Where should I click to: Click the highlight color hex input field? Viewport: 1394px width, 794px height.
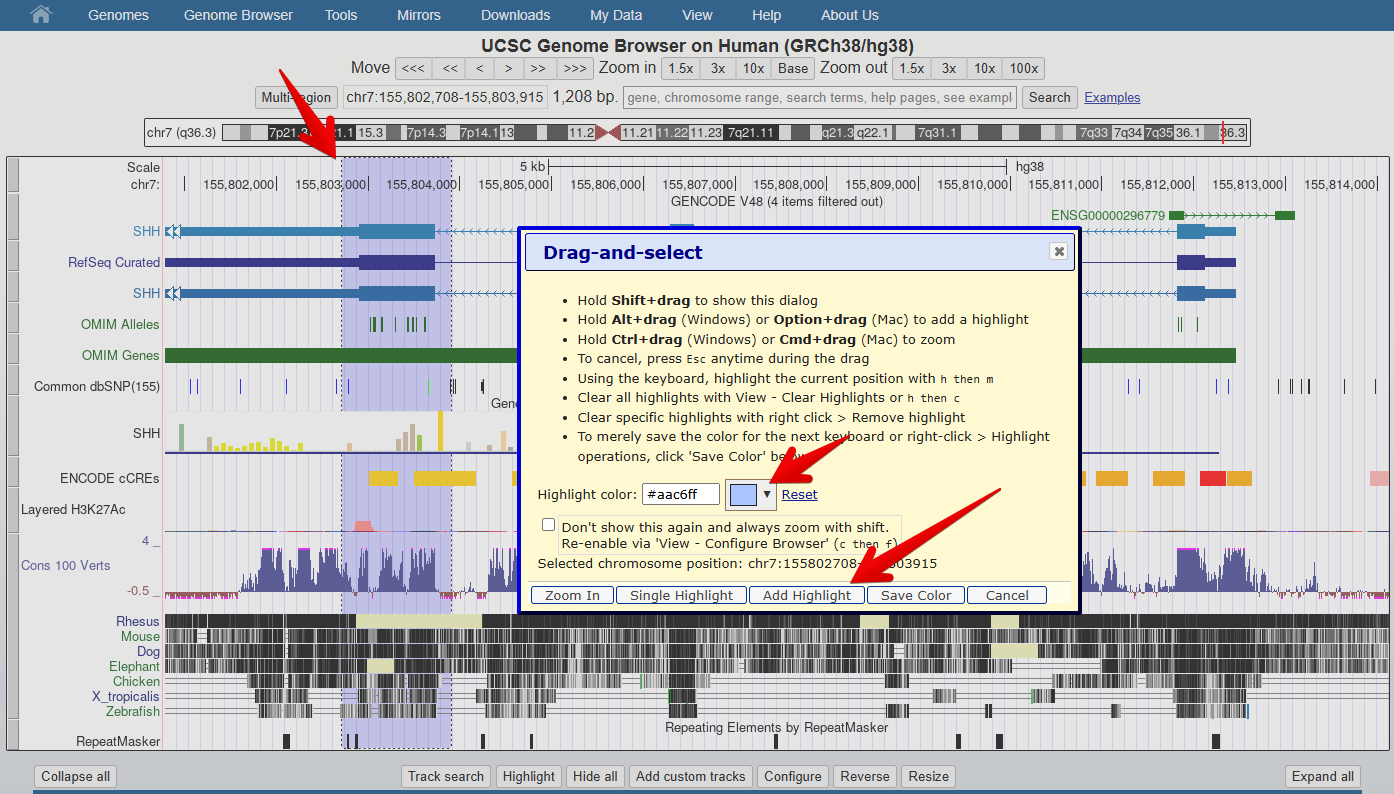coord(680,494)
